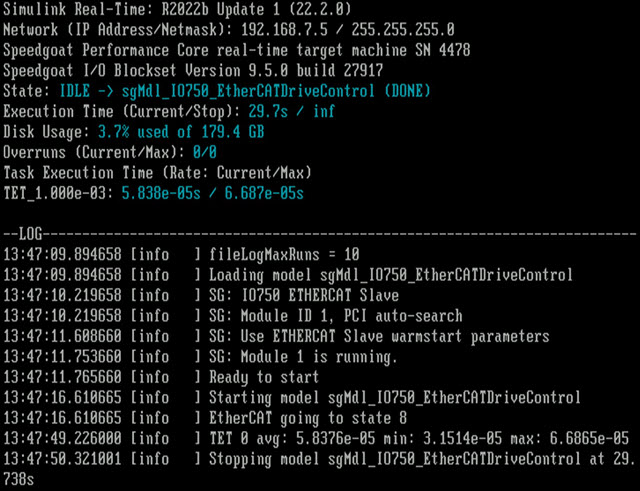
Task: Click the Loading model log message
Action: tap(390, 274)
